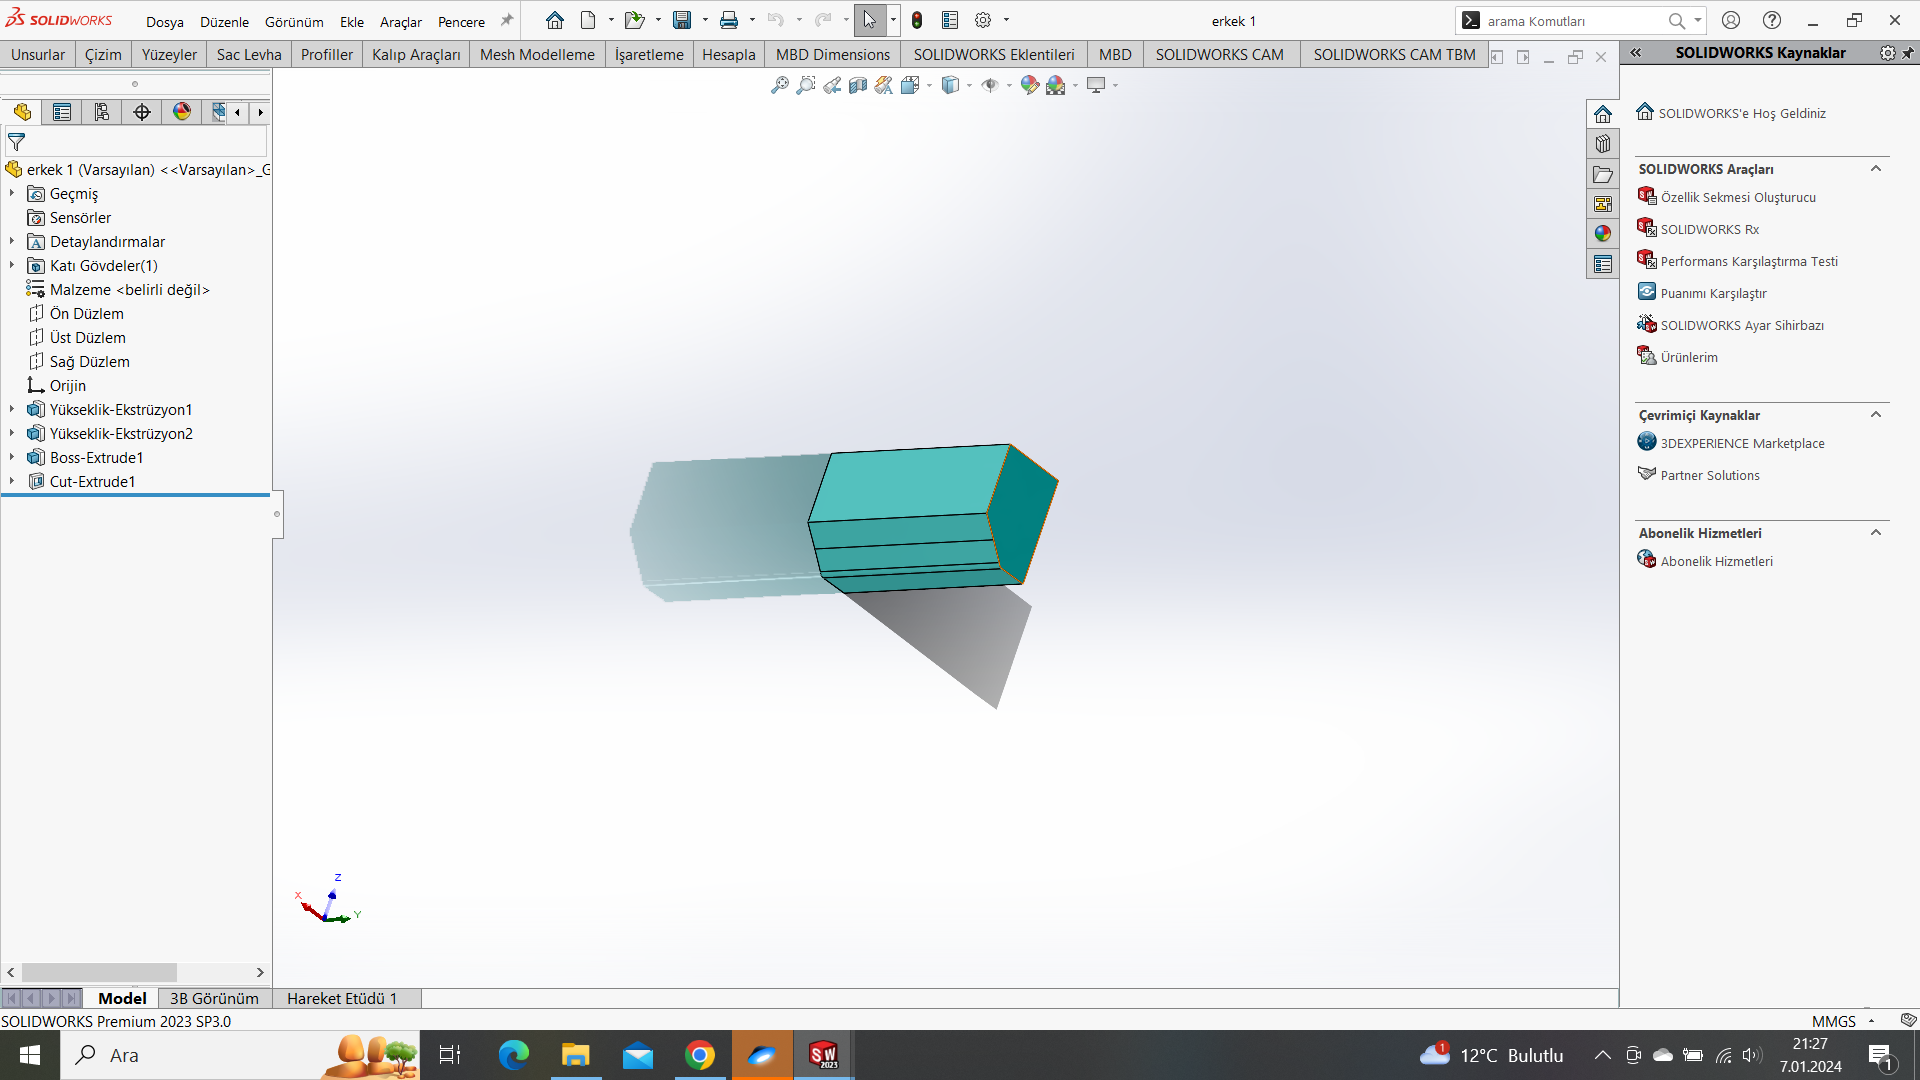
Task: Click the Section View icon
Action: pos(858,86)
